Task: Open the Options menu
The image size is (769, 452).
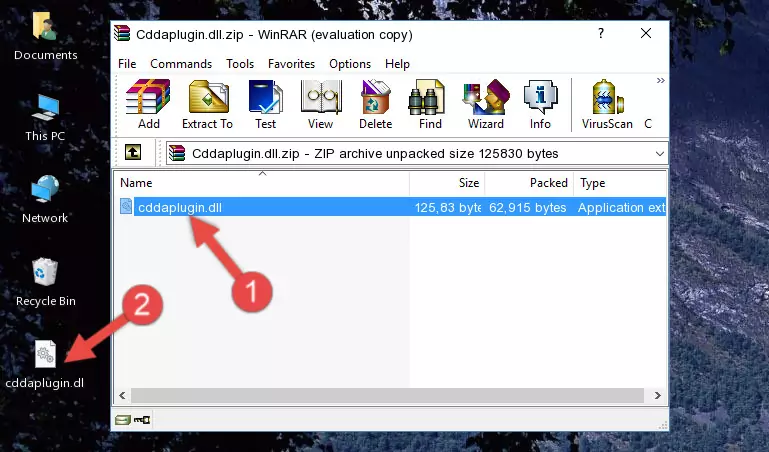Action: (x=350, y=64)
